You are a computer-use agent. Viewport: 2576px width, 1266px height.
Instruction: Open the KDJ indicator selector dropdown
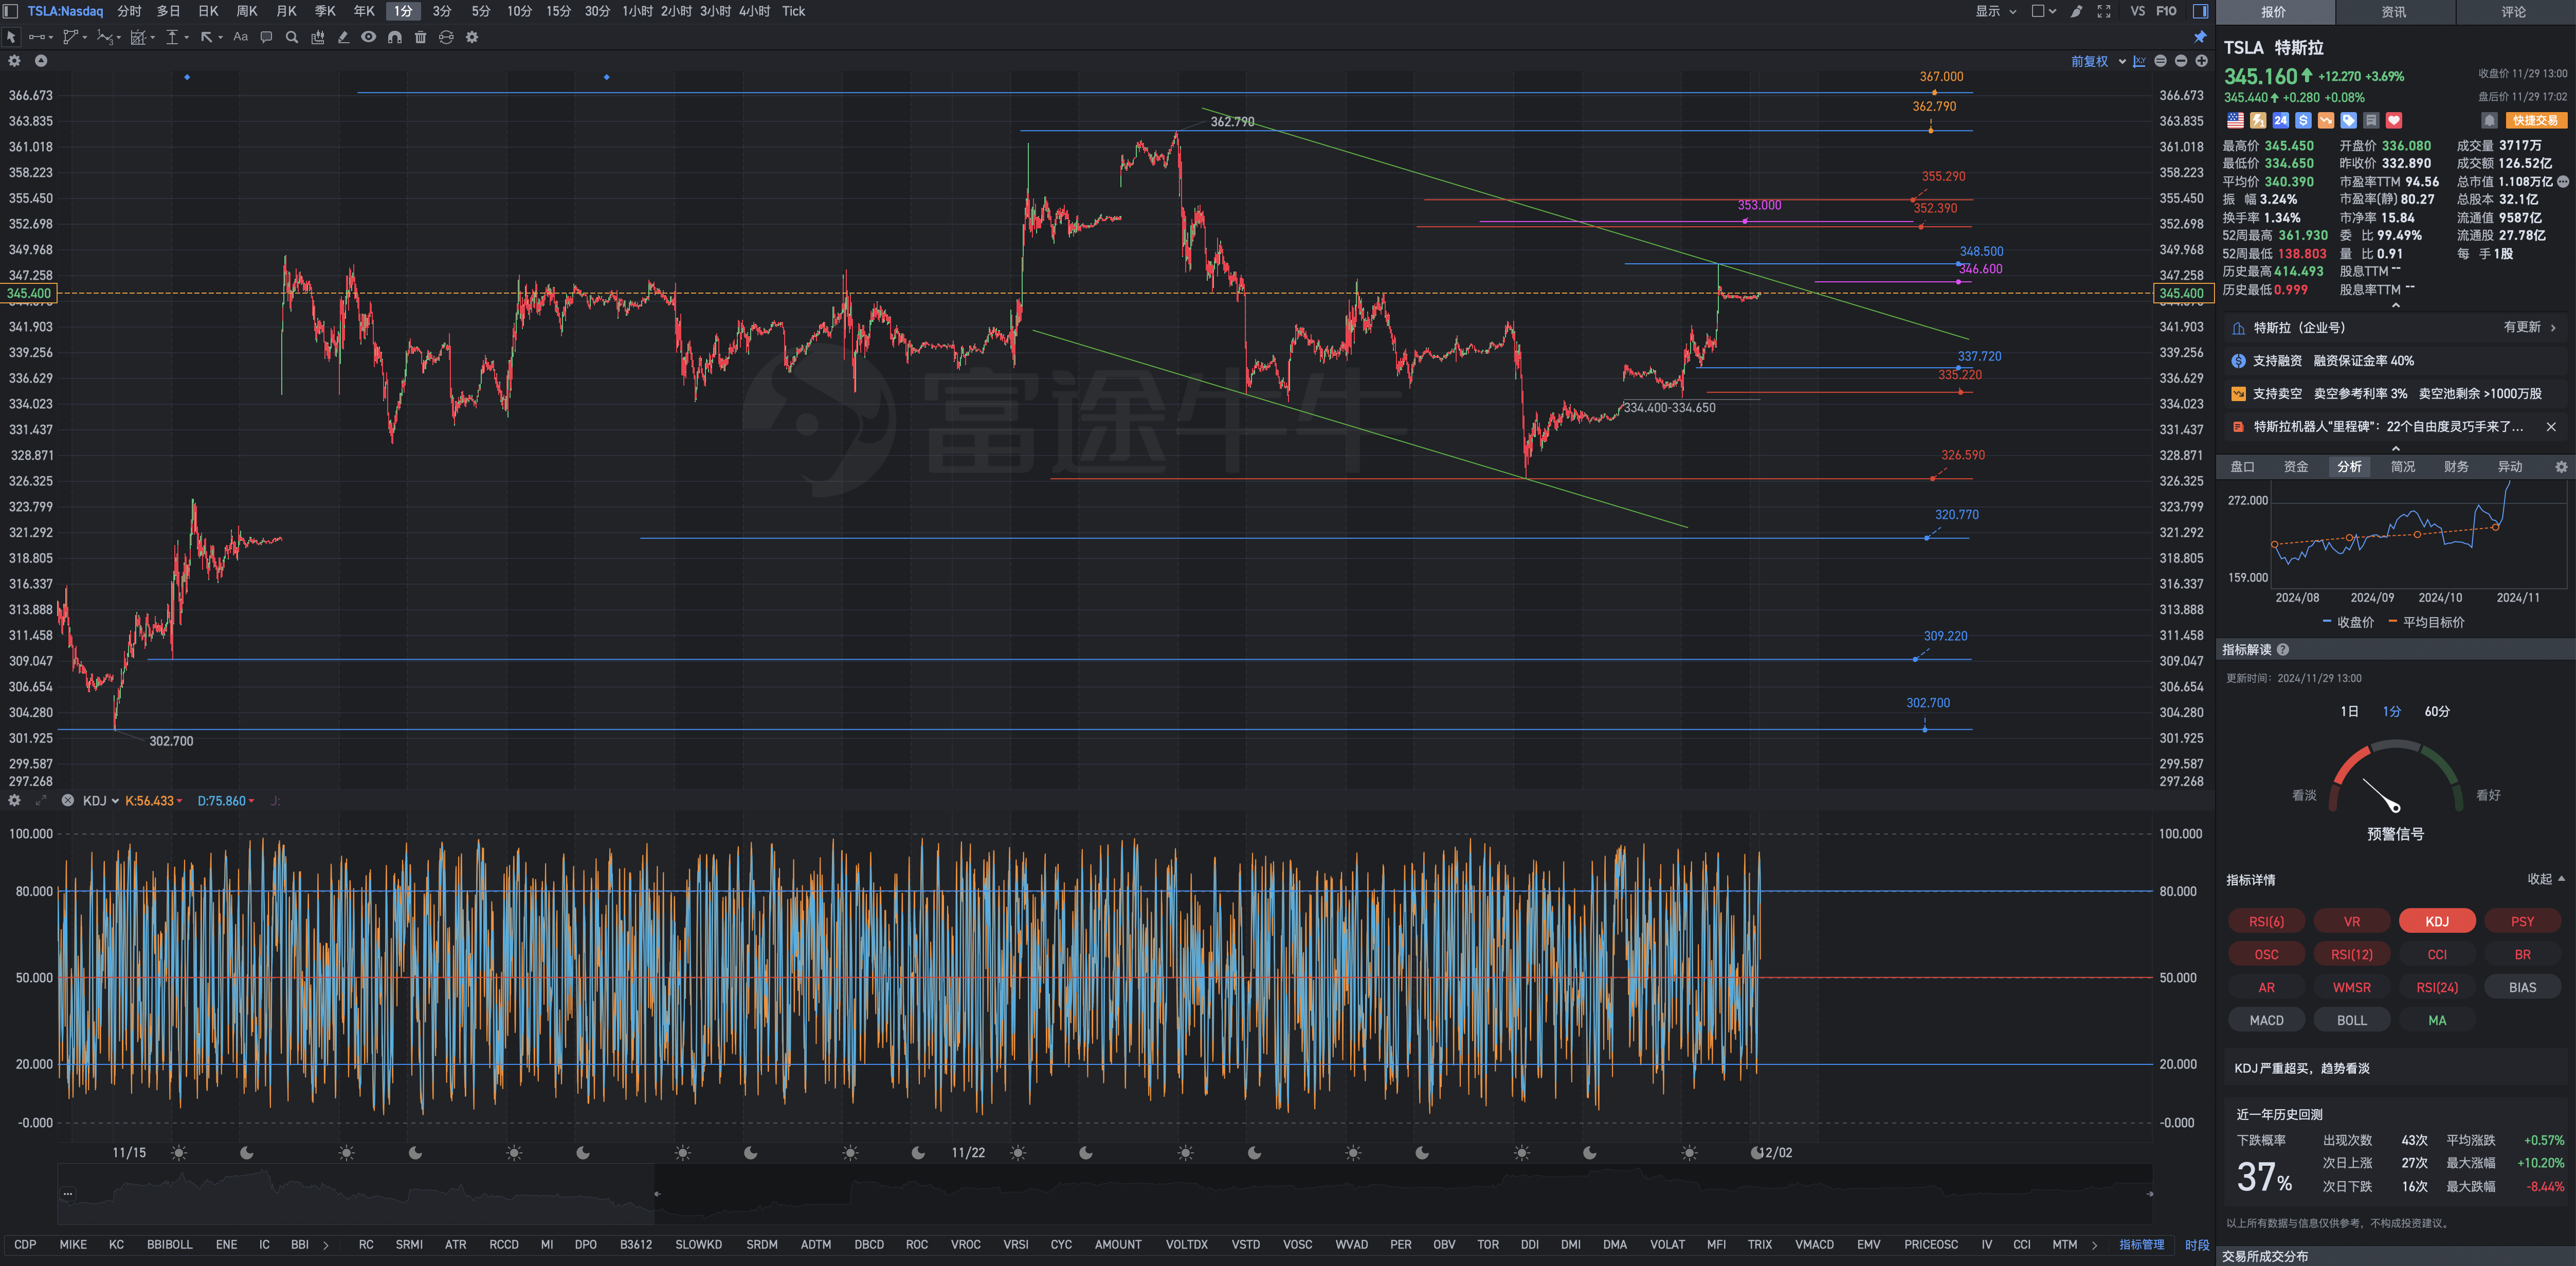click(x=101, y=801)
